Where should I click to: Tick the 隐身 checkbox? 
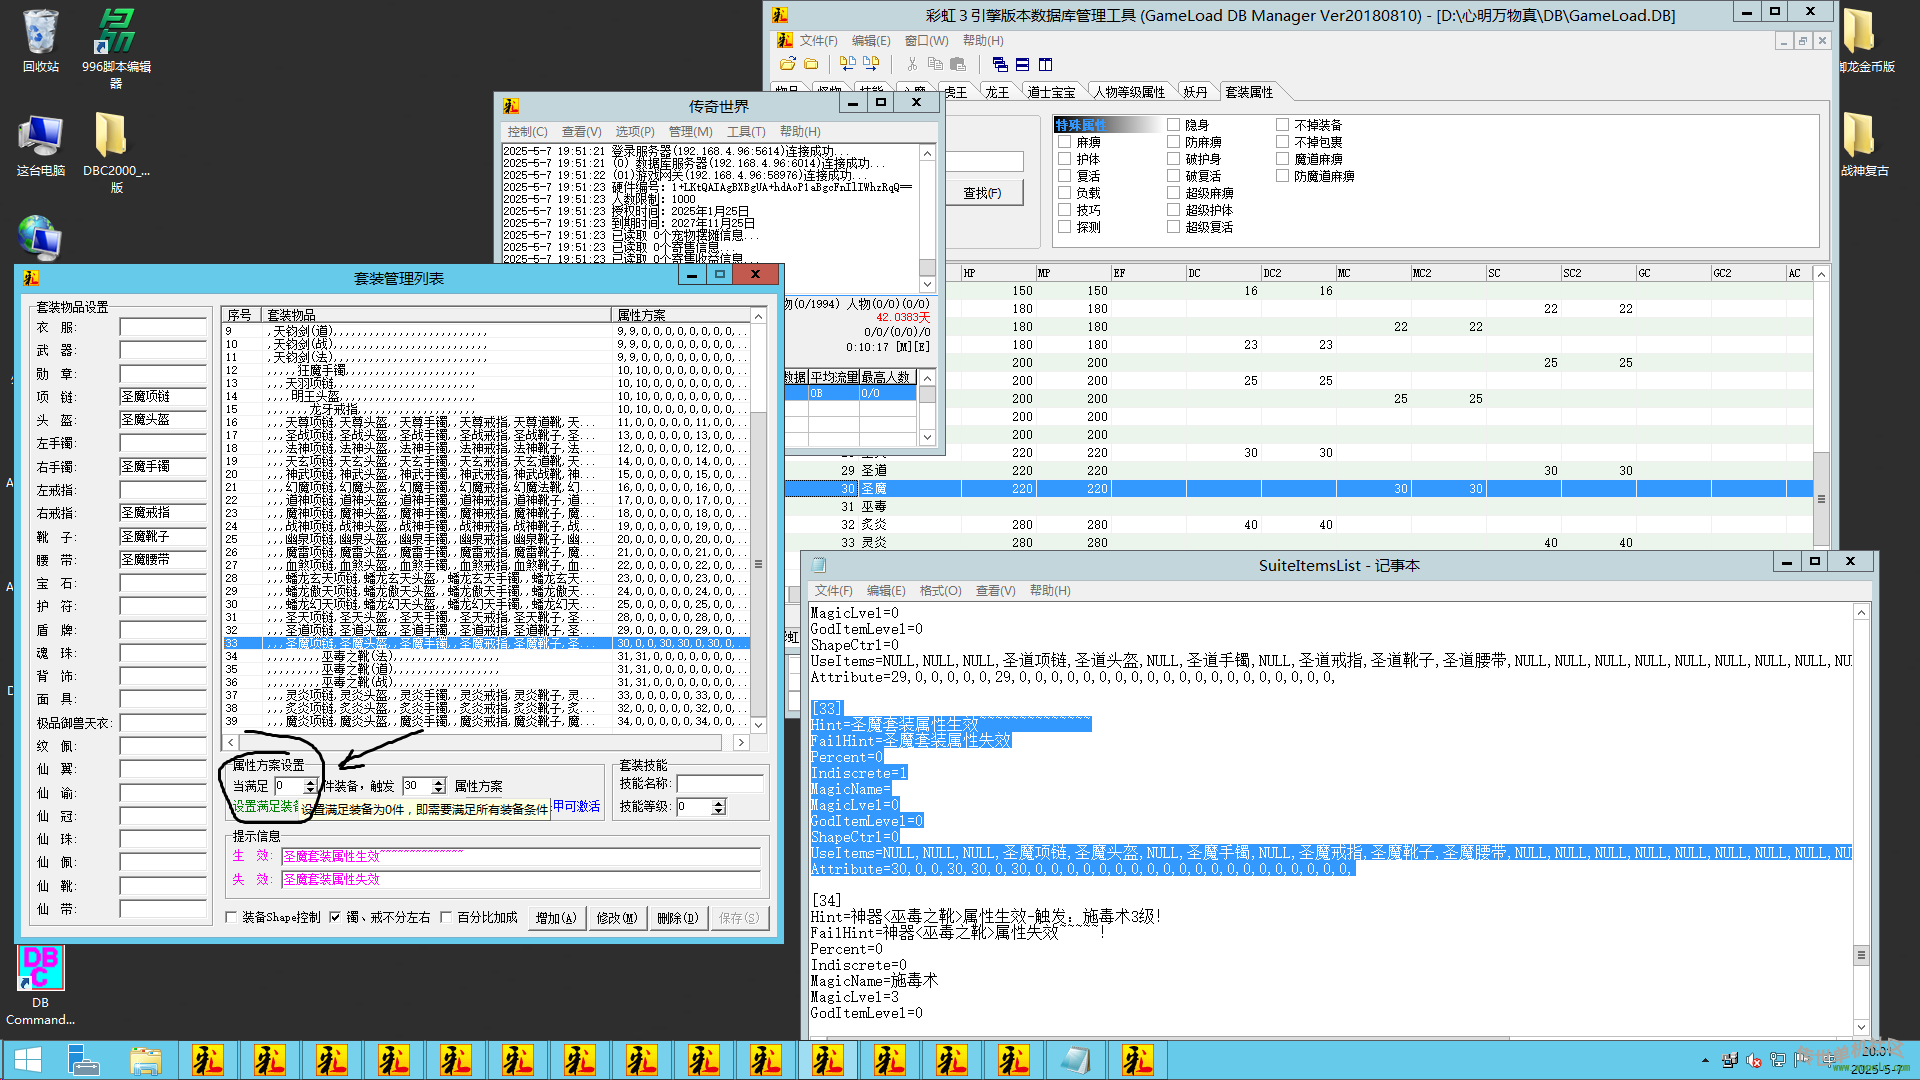coord(1174,125)
